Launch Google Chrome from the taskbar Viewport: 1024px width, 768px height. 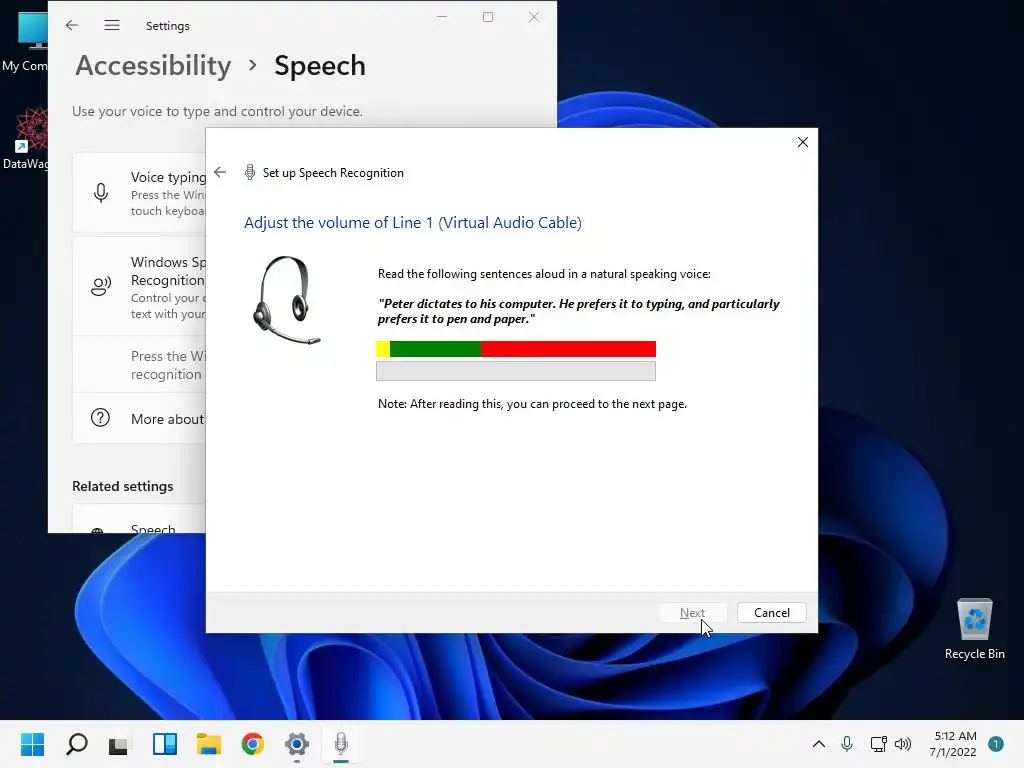pos(253,744)
